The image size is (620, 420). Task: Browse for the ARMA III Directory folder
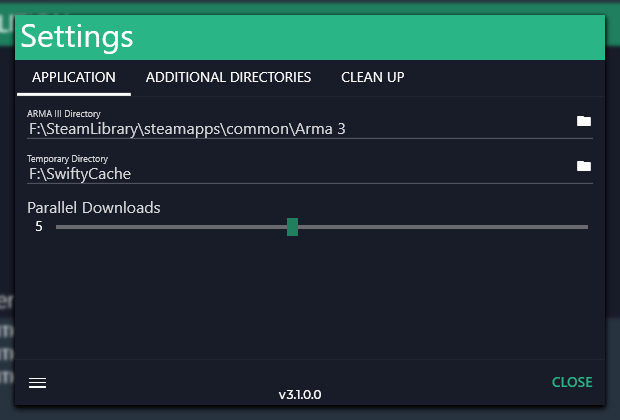point(584,121)
